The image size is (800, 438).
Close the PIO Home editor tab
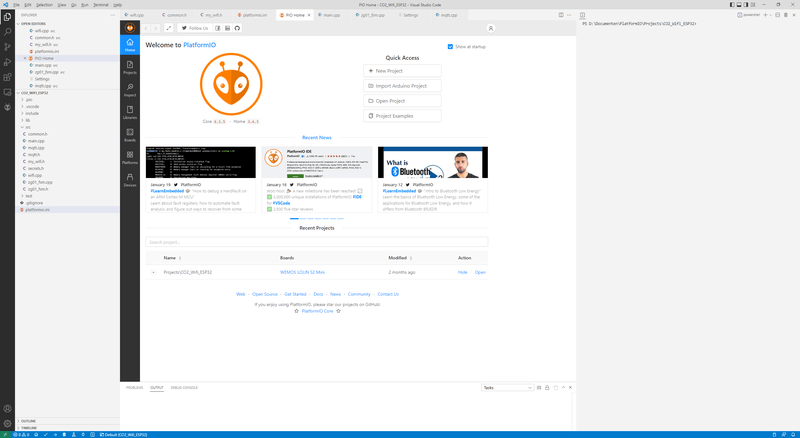(309, 15)
